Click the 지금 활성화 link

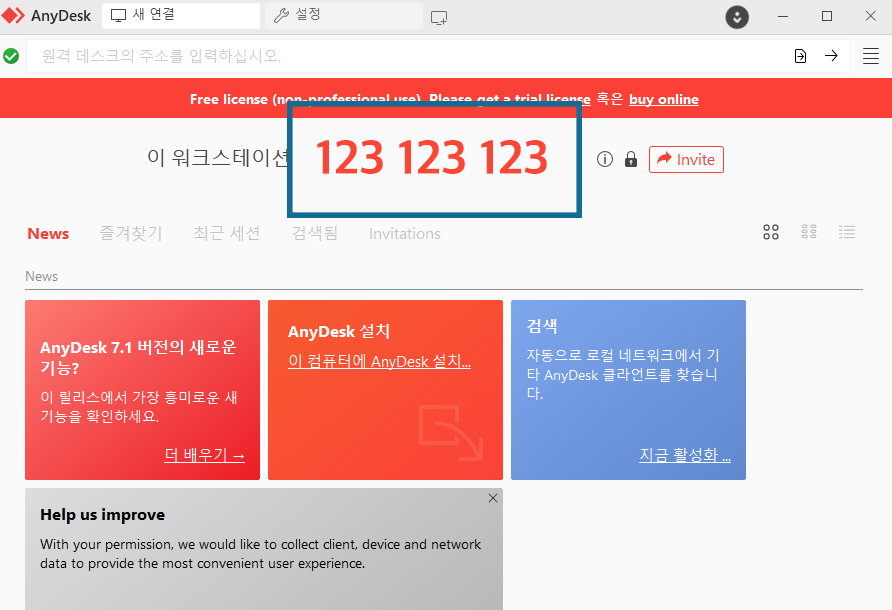pos(685,455)
